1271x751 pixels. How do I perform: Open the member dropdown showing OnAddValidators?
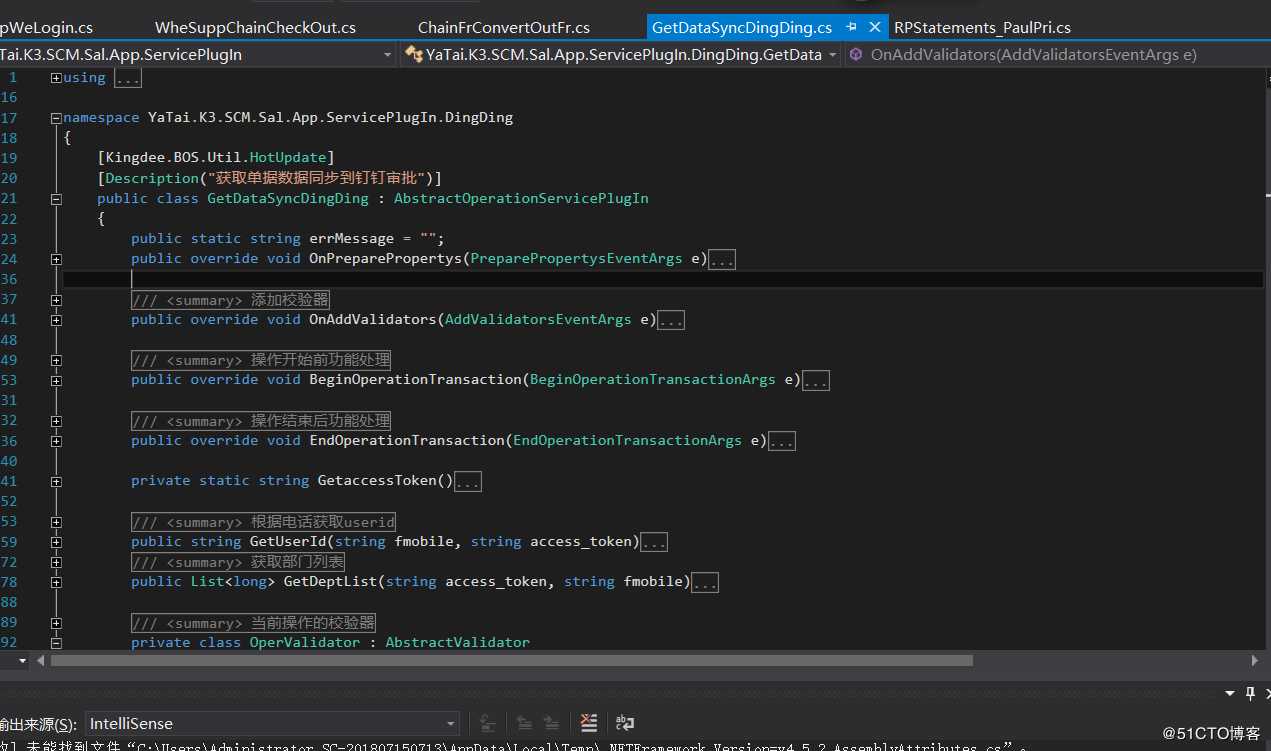click(1058, 55)
